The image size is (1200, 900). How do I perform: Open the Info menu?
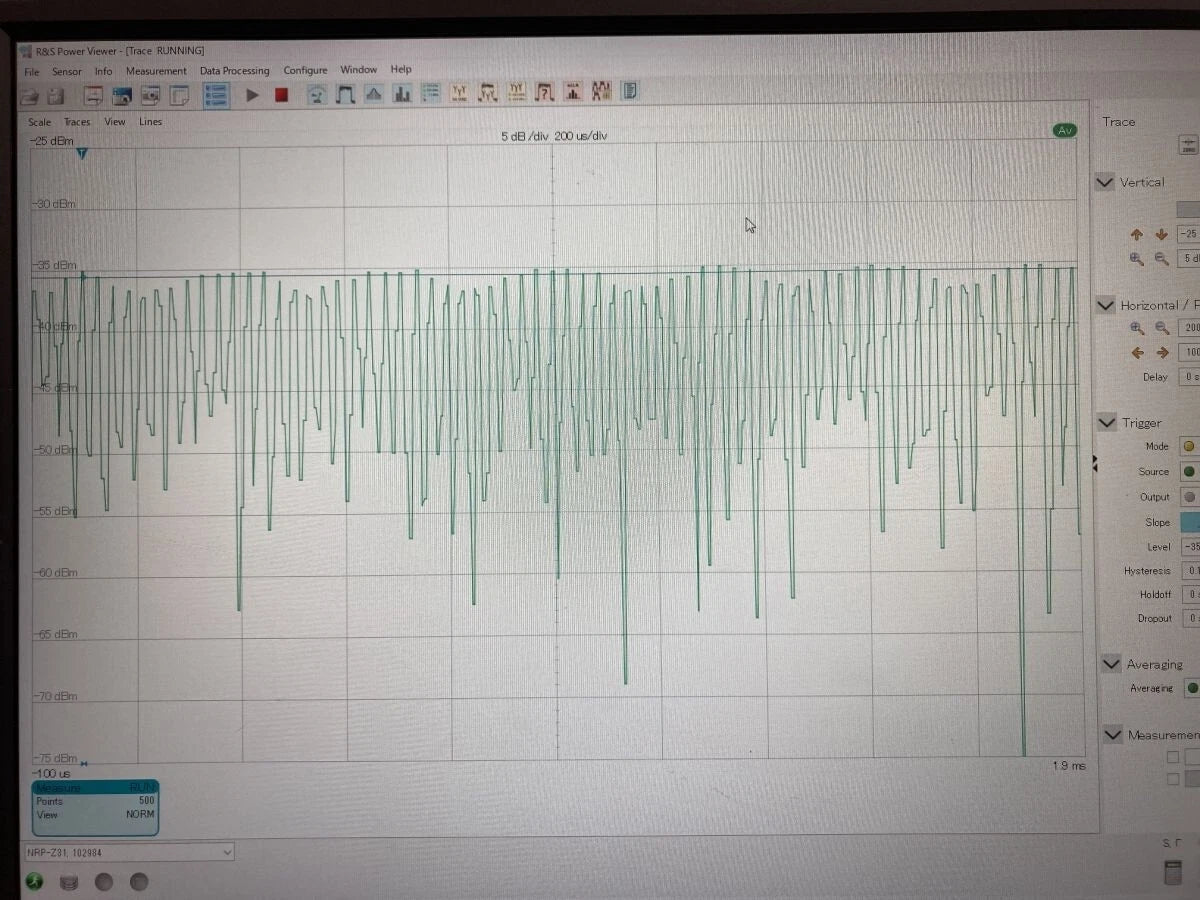click(x=103, y=72)
